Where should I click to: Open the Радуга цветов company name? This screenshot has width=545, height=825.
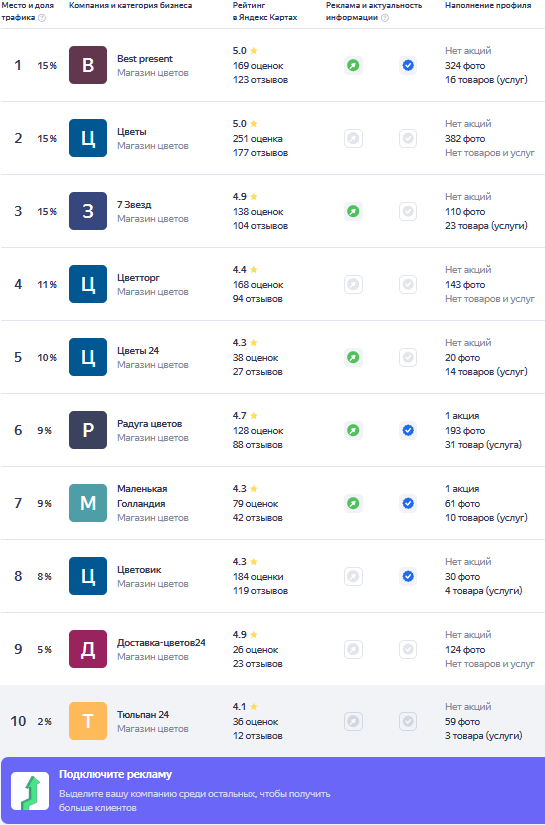[x=149, y=424]
